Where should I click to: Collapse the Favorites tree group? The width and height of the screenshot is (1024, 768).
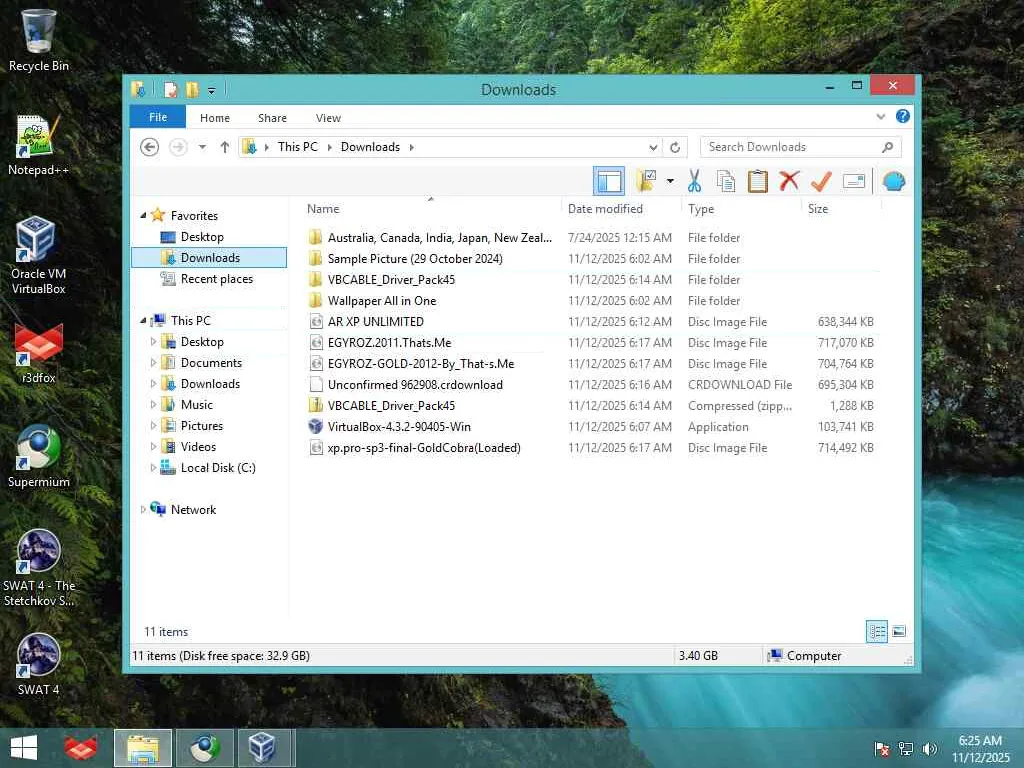click(143, 216)
